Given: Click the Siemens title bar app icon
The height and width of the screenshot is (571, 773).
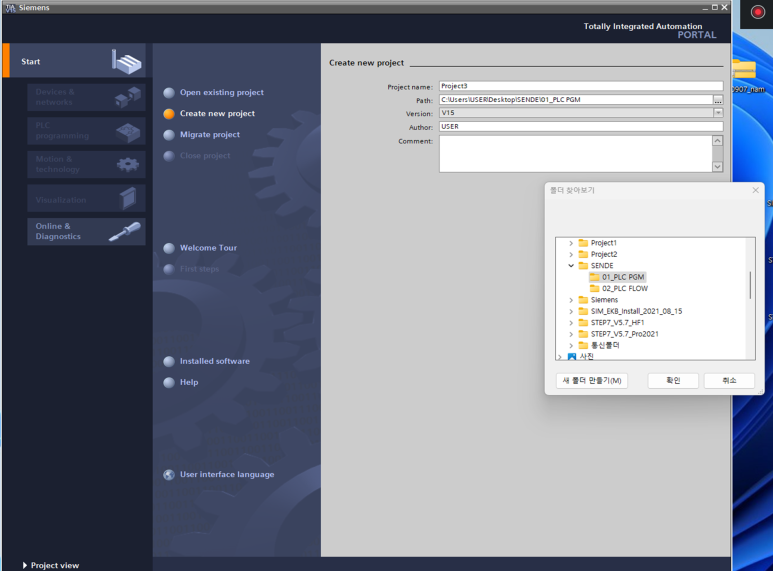Looking at the screenshot, I should coord(10,7).
